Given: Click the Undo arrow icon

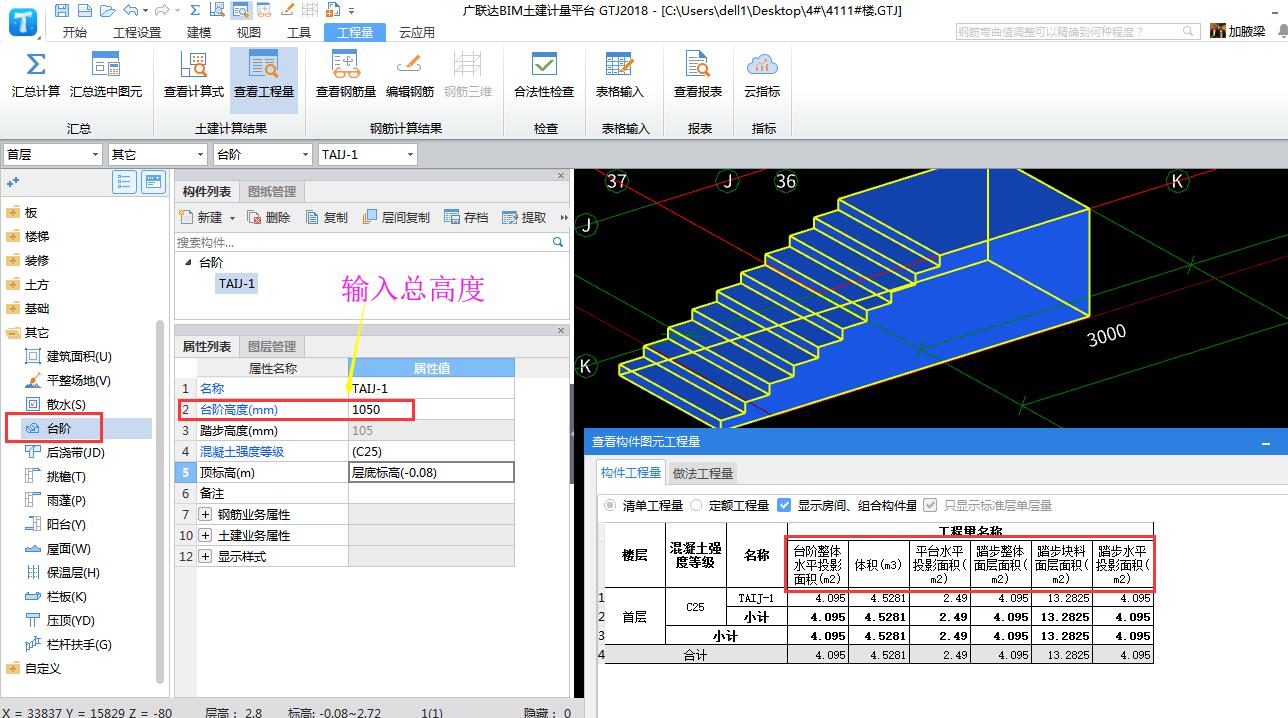Looking at the screenshot, I should click(x=131, y=11).
